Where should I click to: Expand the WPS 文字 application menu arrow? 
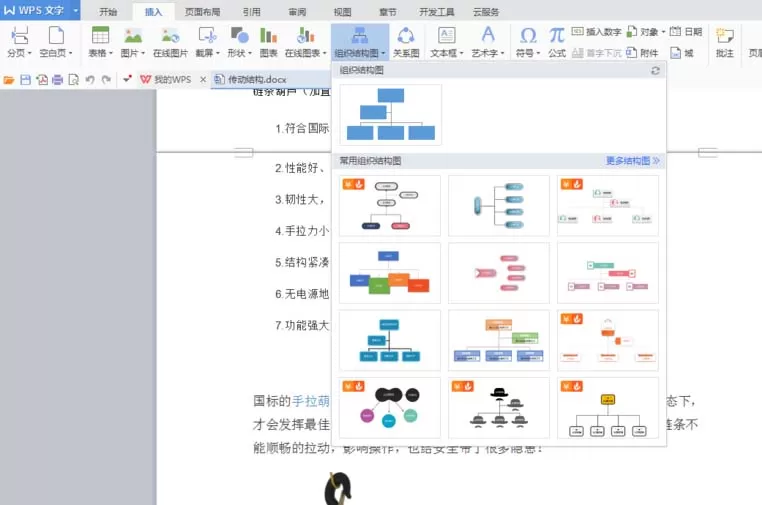point(75,10)
